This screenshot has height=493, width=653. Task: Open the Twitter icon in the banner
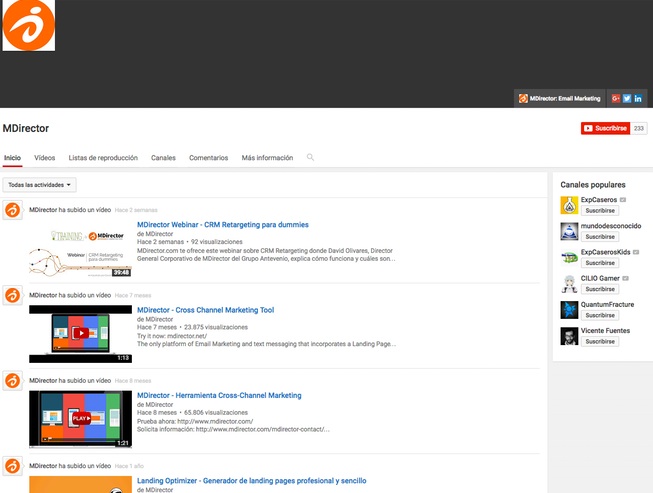point(627,99)
